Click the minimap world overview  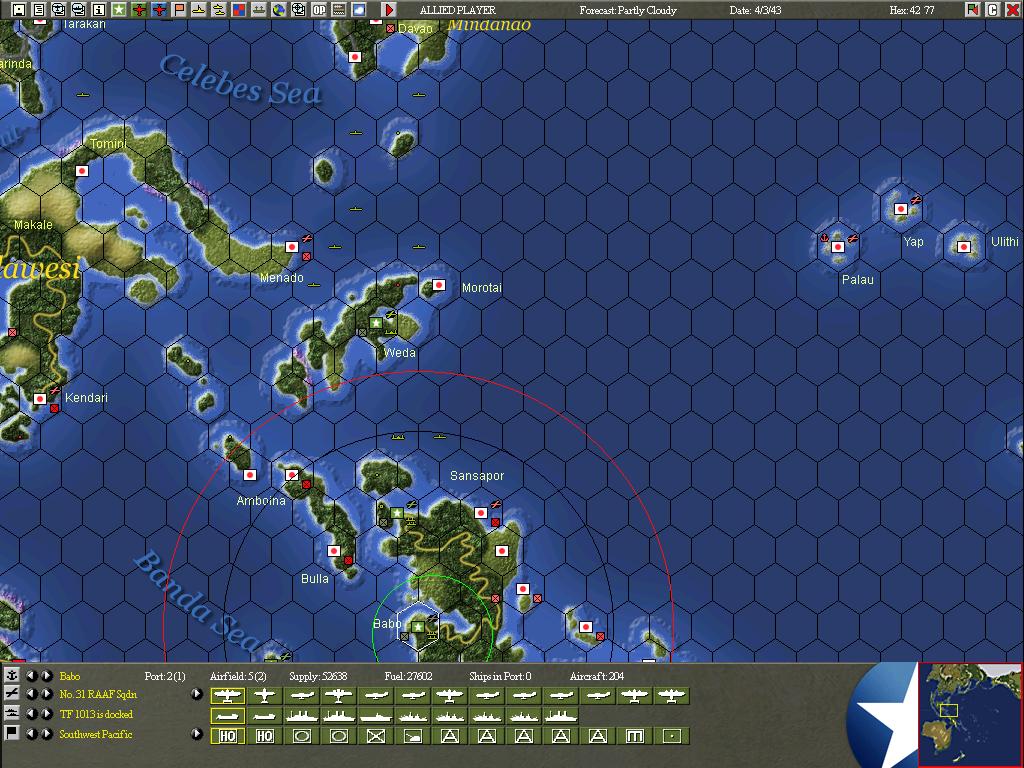(970, 714)
